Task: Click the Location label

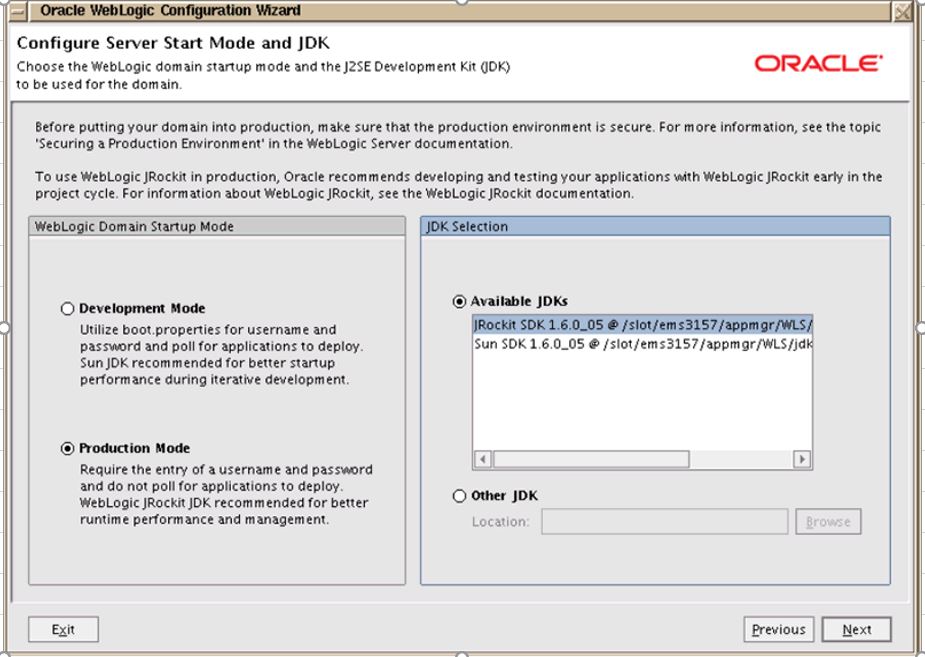Action: (501, 522)
